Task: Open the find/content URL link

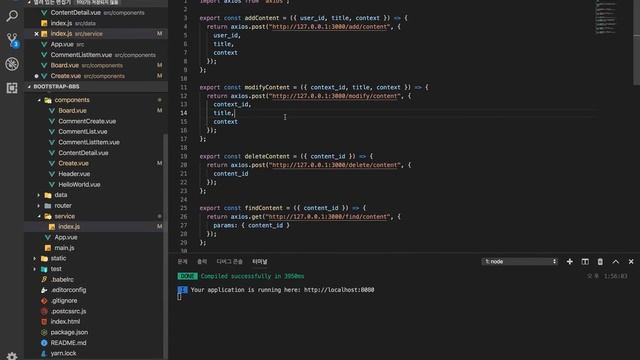Action: [x=328, y=217]
